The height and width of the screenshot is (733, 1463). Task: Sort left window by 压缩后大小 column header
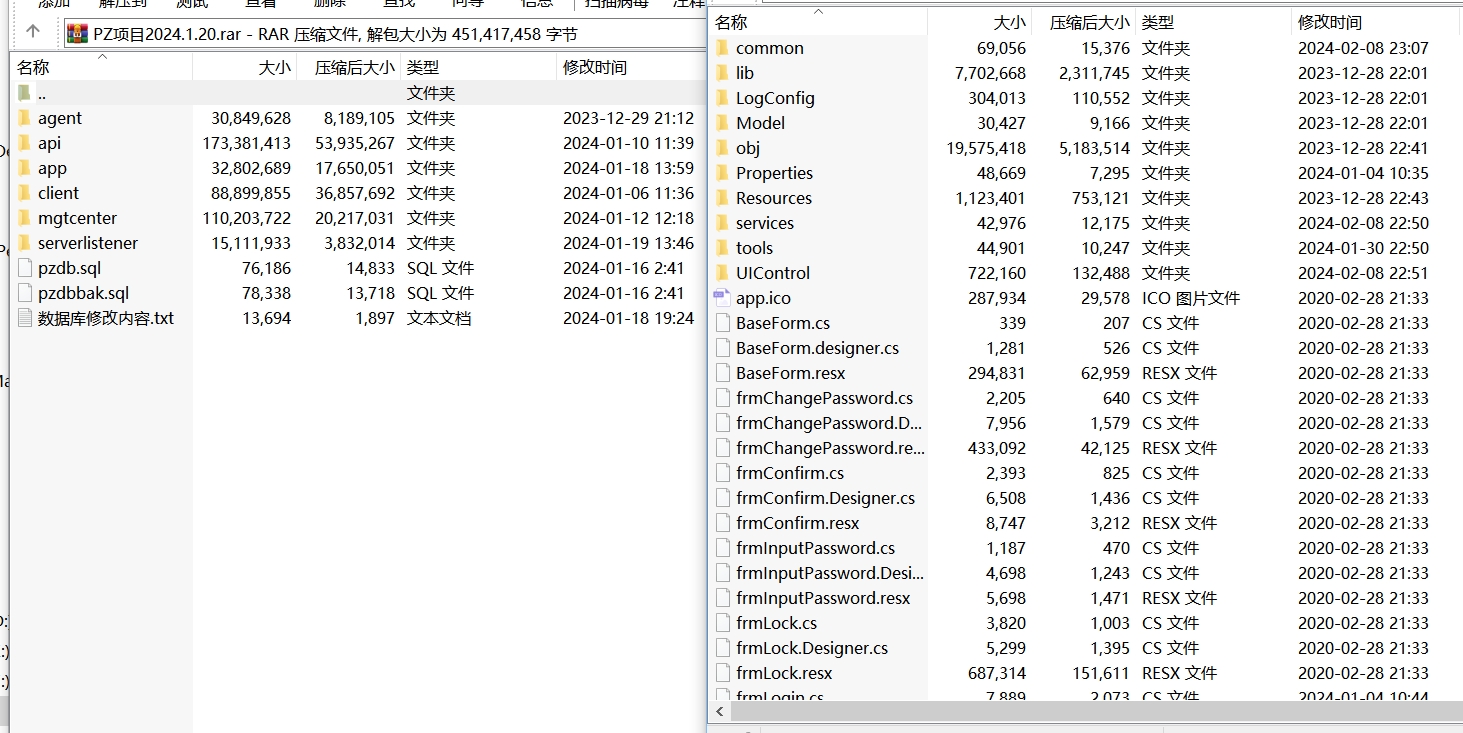(x=350, y=67)
